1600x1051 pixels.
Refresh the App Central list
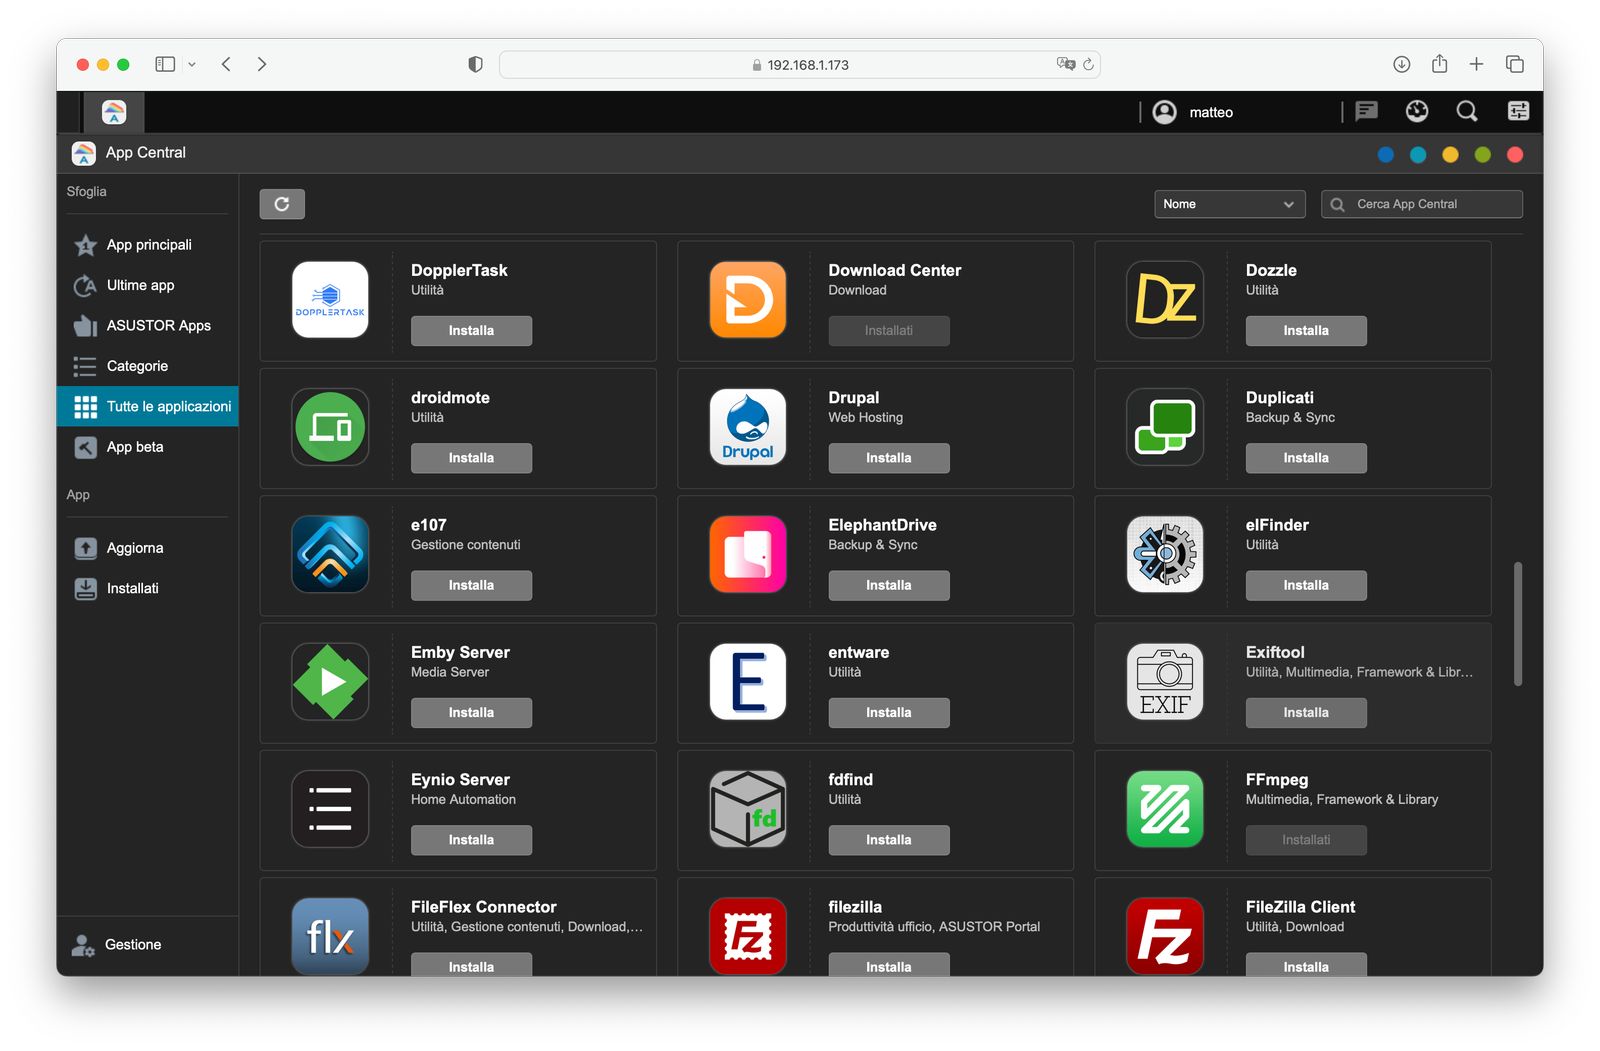click(282, 204)
